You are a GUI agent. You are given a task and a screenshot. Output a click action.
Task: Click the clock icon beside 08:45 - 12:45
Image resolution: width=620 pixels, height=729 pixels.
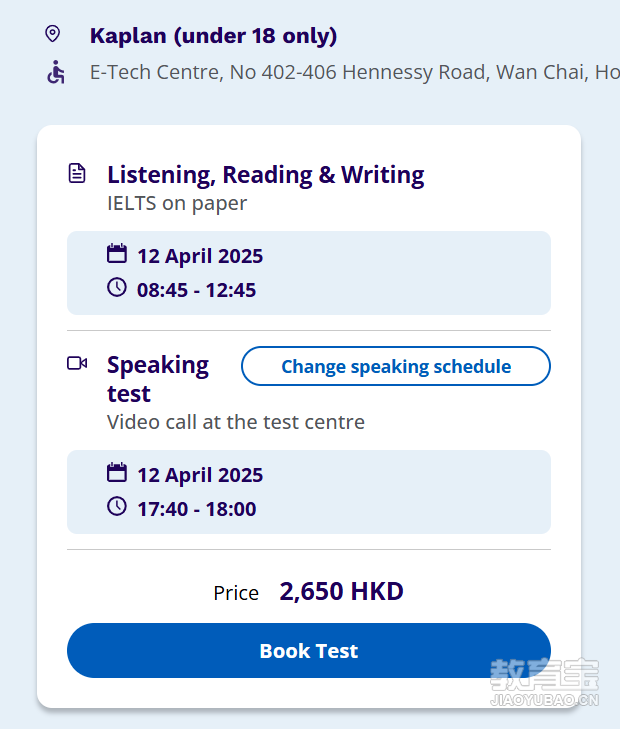point(117,287)
